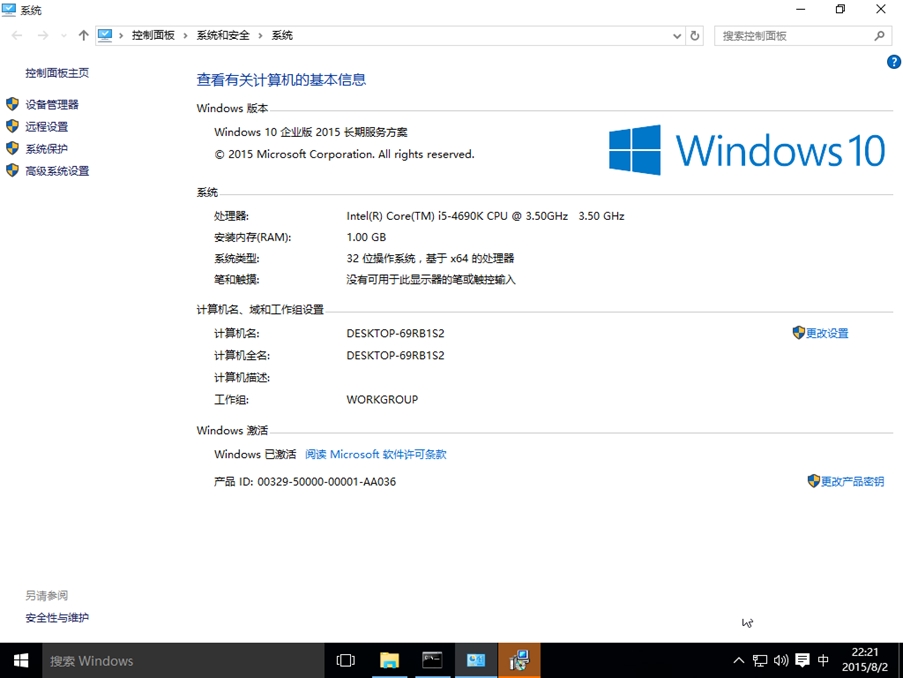Screen dimensions: 903x678
Task: Open the command prompt taskbar icon
Action: (432, 661)
